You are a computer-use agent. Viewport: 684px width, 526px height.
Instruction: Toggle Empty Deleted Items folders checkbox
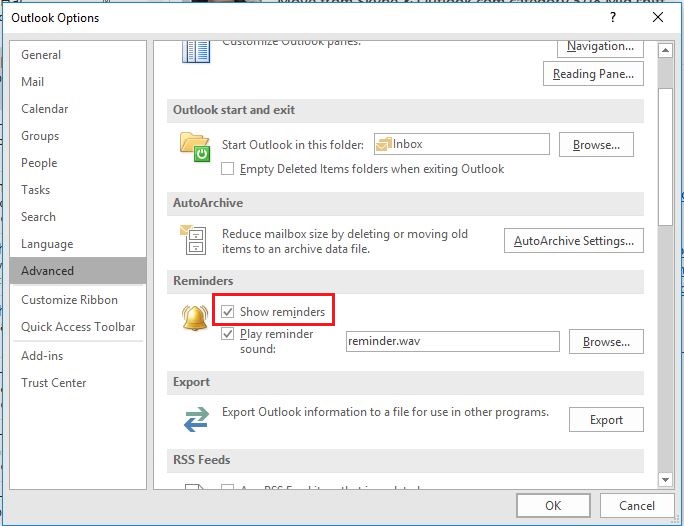coord(227,169)
